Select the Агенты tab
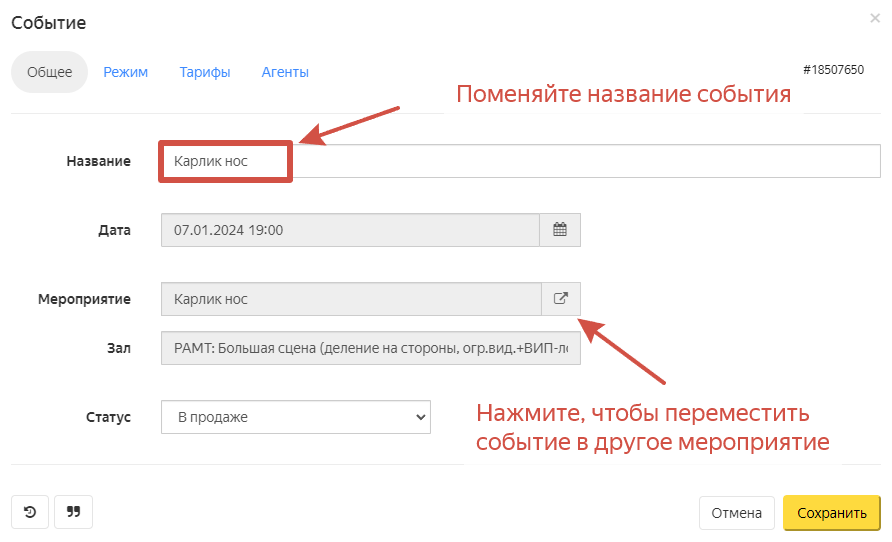 point(285,72)
